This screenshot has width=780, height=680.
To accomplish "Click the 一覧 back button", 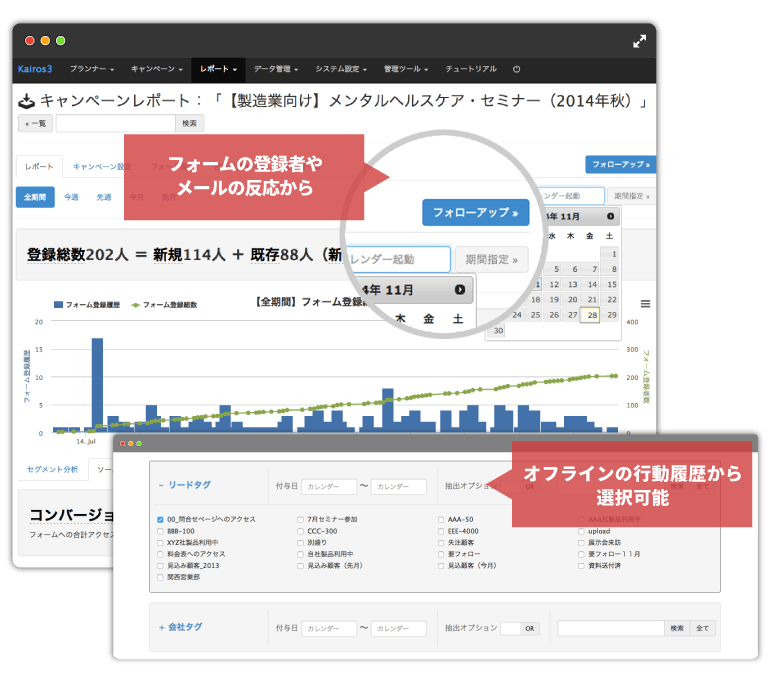I will pyautogui.click(x=35, y=123).
